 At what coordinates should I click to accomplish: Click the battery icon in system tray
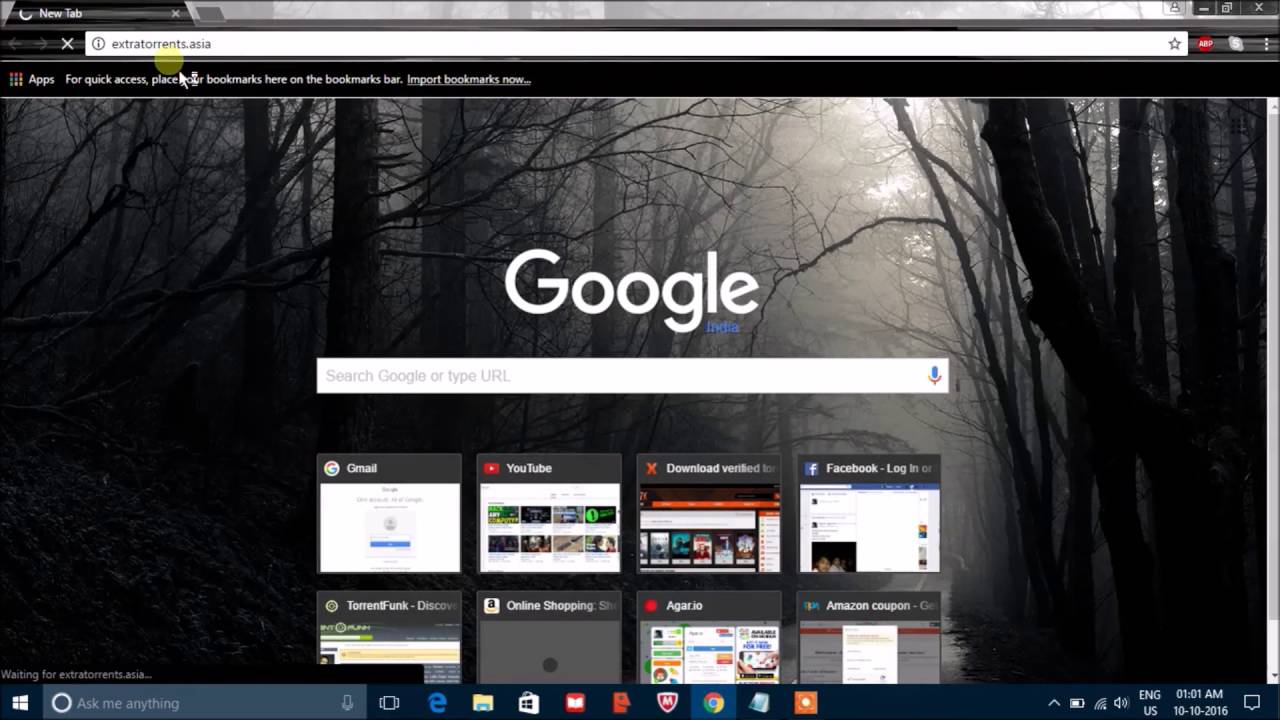[x=1077, y=703]
